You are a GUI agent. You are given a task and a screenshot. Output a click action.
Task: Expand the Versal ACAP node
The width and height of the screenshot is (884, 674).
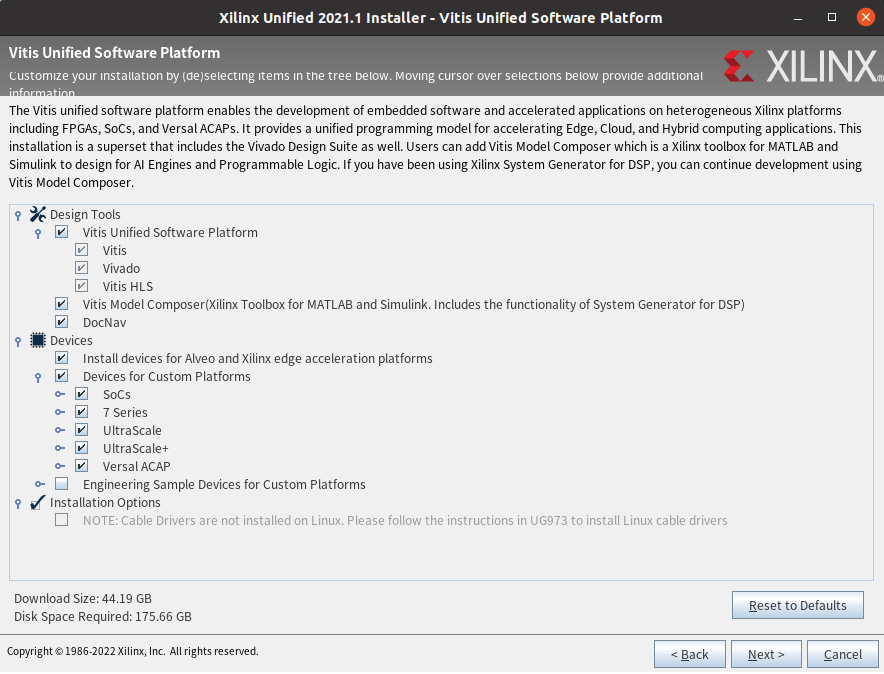tap(60, 466)
